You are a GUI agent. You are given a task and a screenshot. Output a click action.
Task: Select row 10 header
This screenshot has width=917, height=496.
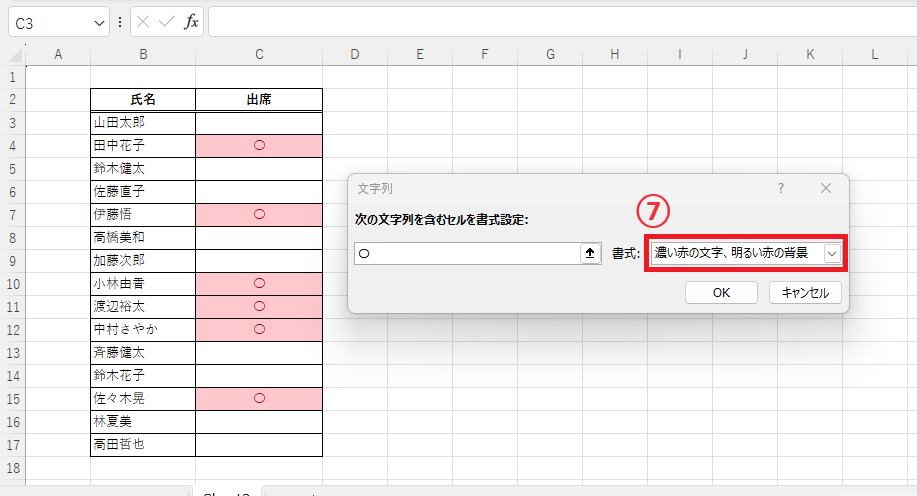click(x=13, y=284)
